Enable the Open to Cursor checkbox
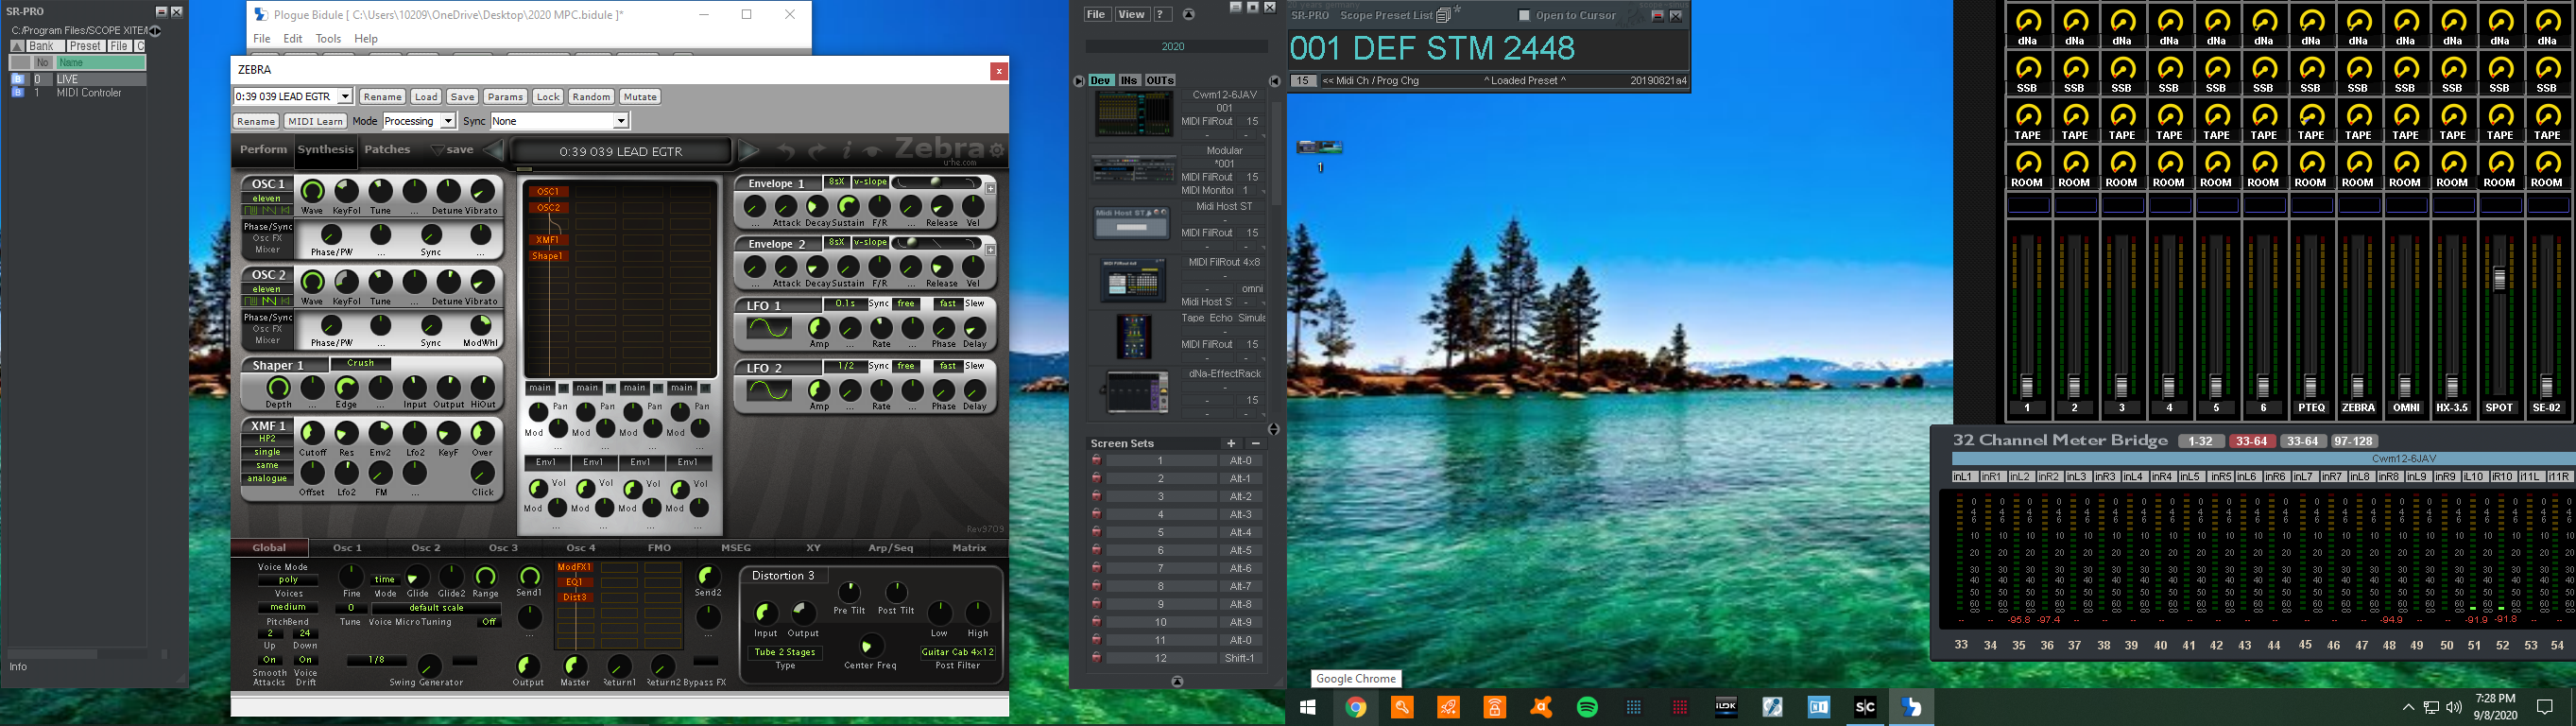 coord(1524,15)
